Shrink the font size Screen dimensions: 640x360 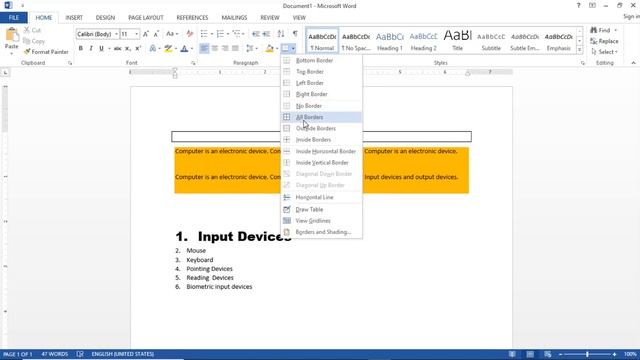[x=156, y=34]
